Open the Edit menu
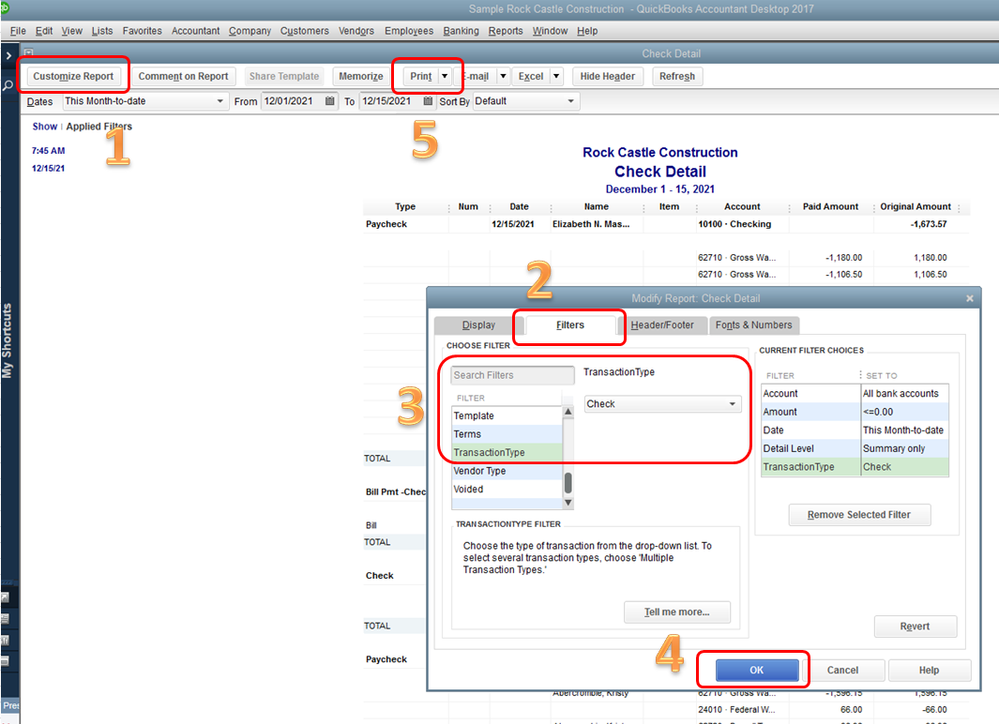The height and width of the screenshot is (724, 999). tap(44, 31)
